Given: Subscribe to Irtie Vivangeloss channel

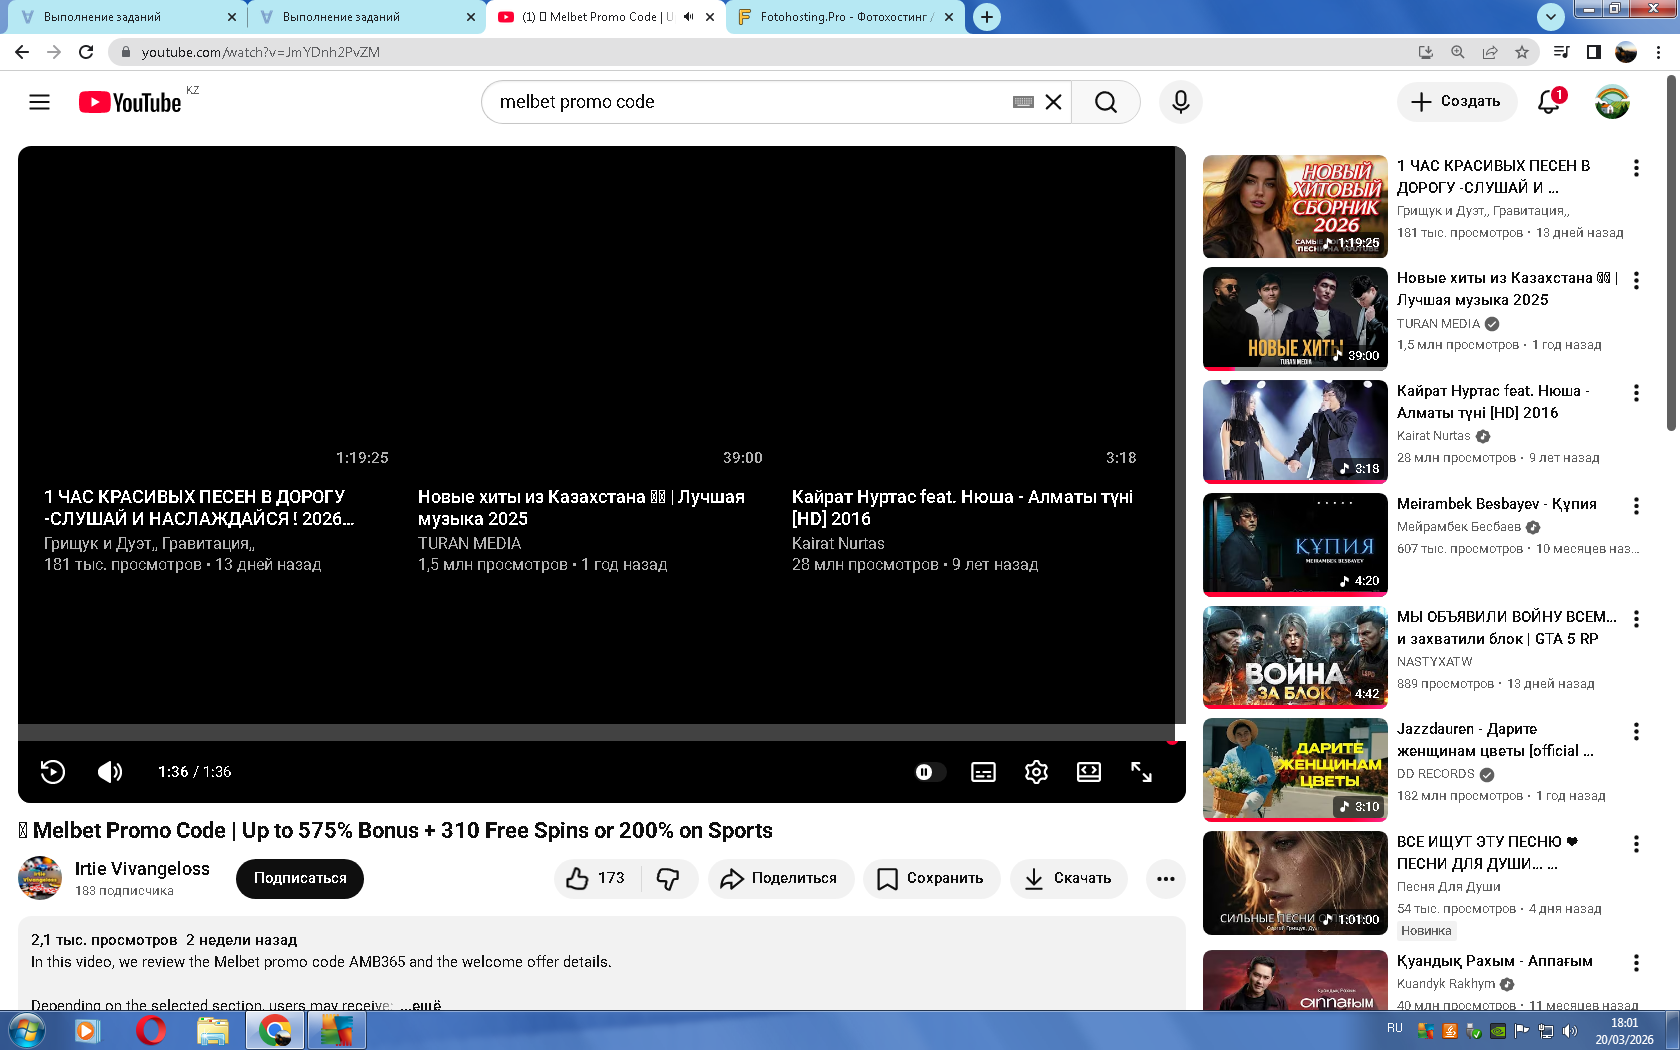Looking at the screenshot, I should tap(300, 879).
